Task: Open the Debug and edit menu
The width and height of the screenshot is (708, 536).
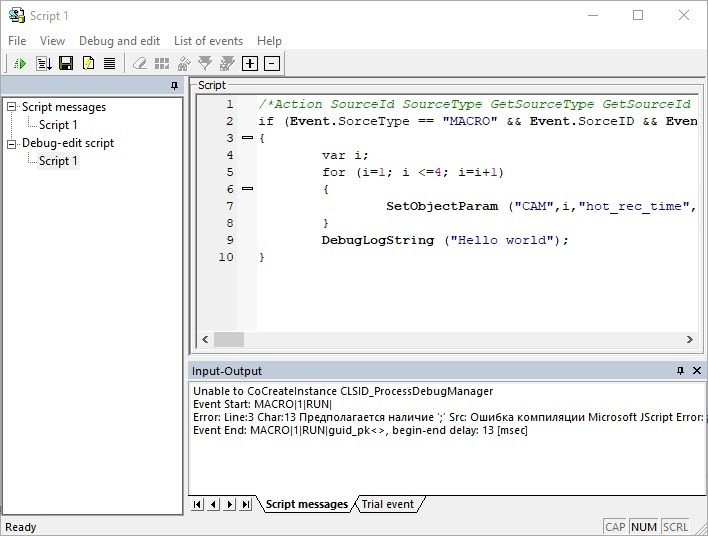Action: 119,41
